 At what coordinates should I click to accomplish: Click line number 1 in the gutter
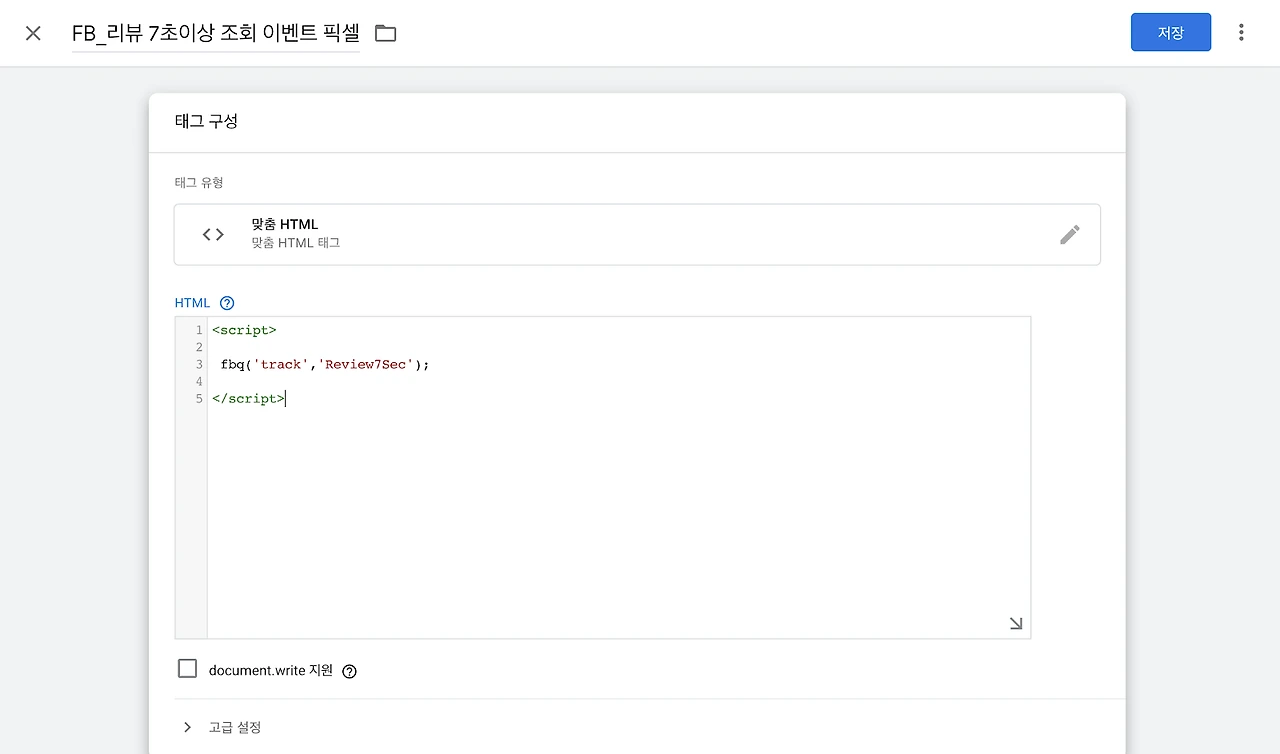(x=199, y=330)
